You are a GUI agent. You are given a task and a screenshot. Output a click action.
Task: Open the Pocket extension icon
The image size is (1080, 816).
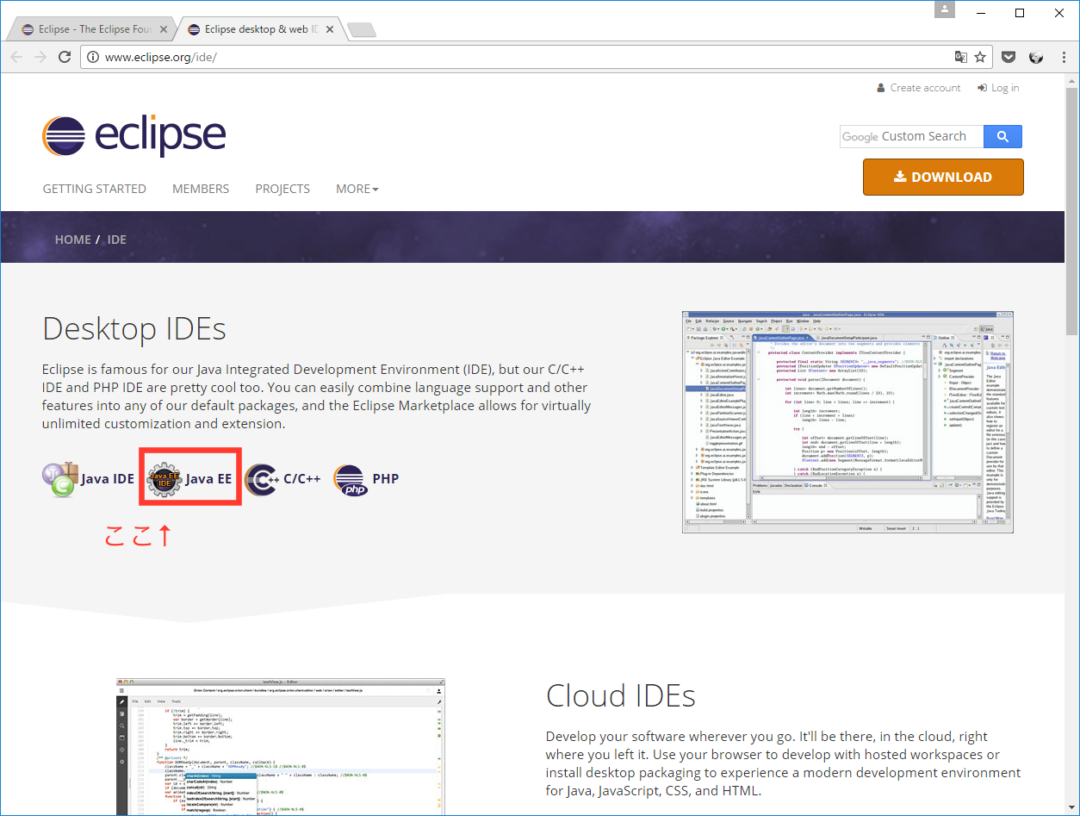[x=1008, y=57]
